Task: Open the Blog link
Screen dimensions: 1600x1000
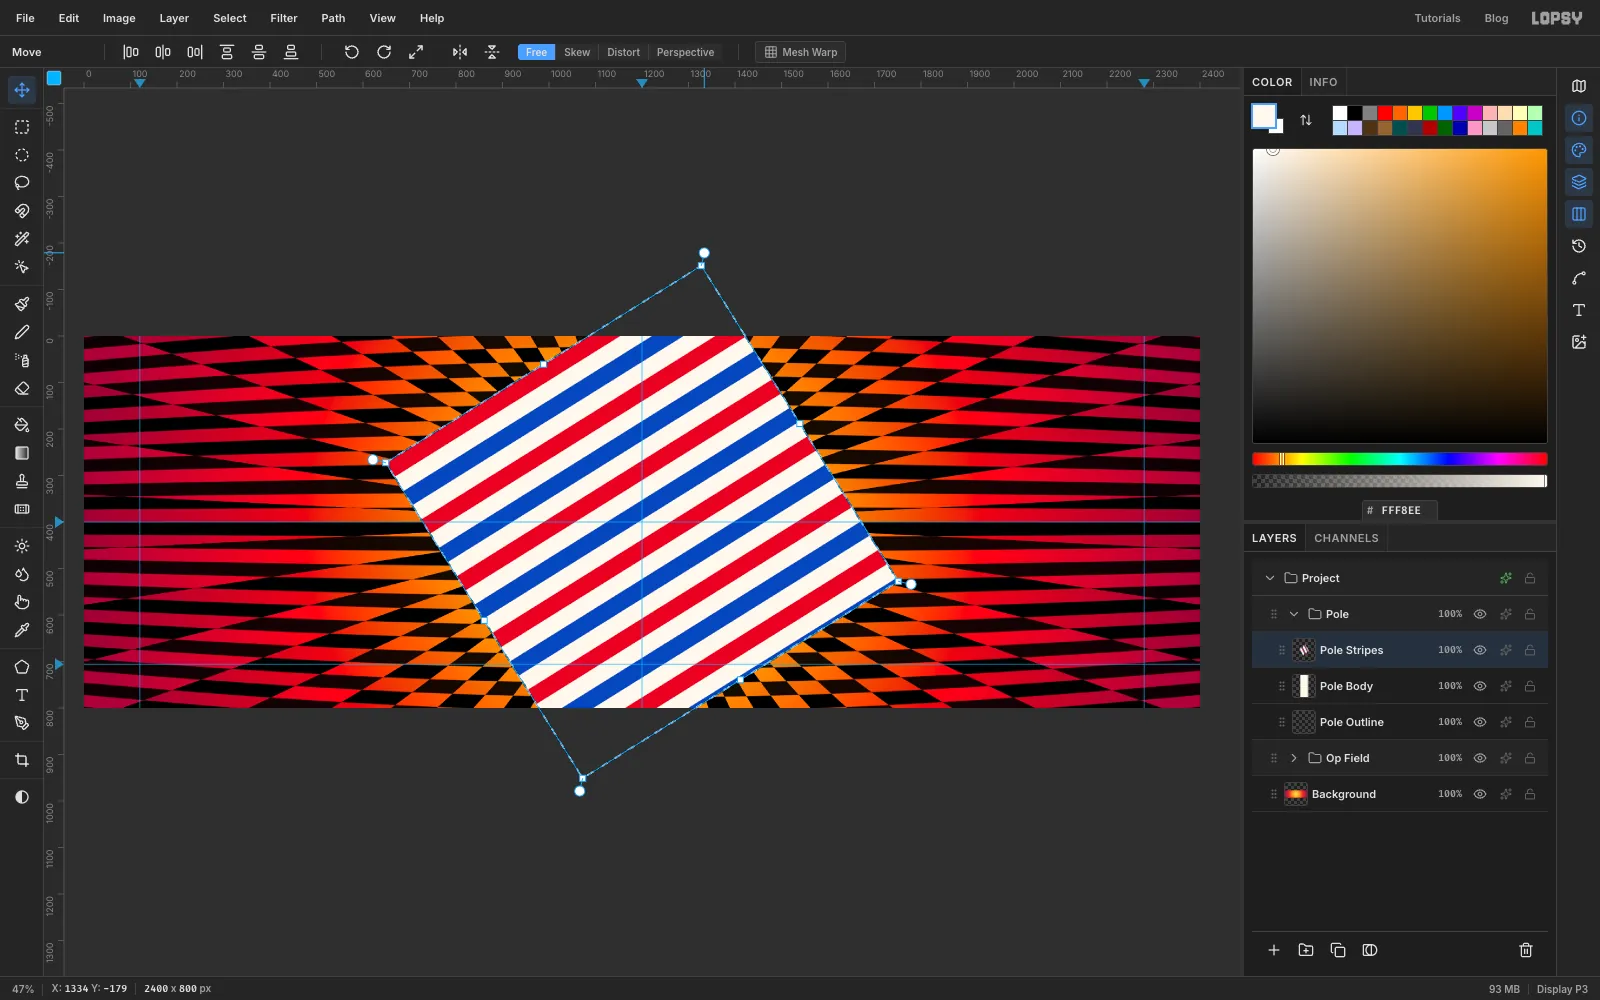Action: coord(1496,18)
